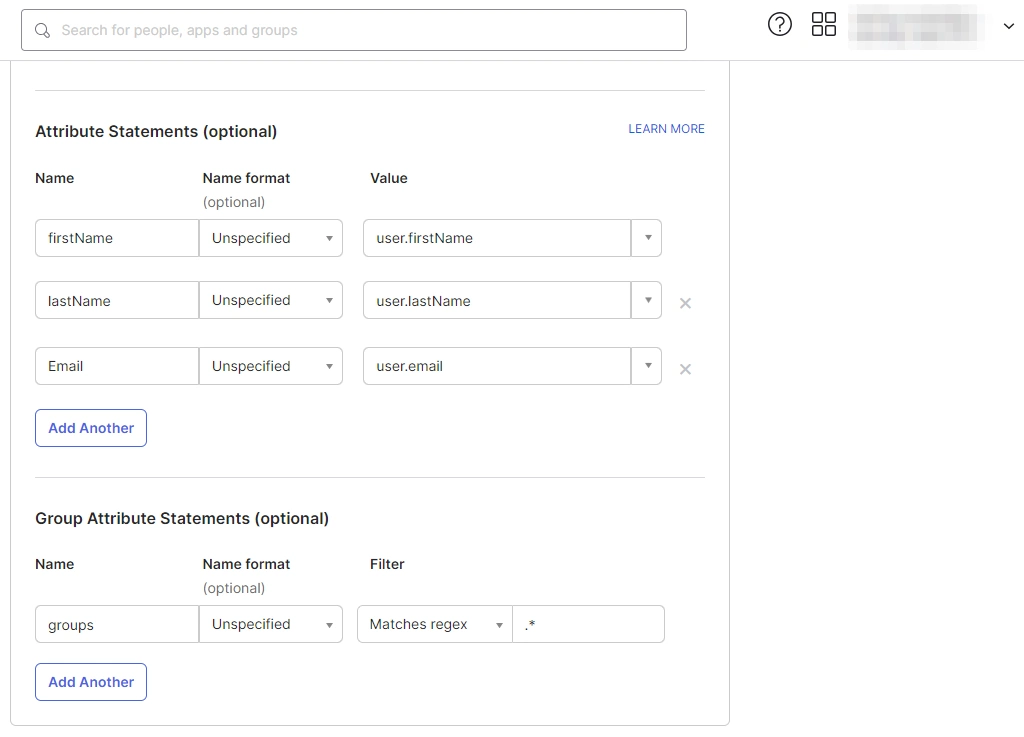Click the Filter column label

(387, 564)
